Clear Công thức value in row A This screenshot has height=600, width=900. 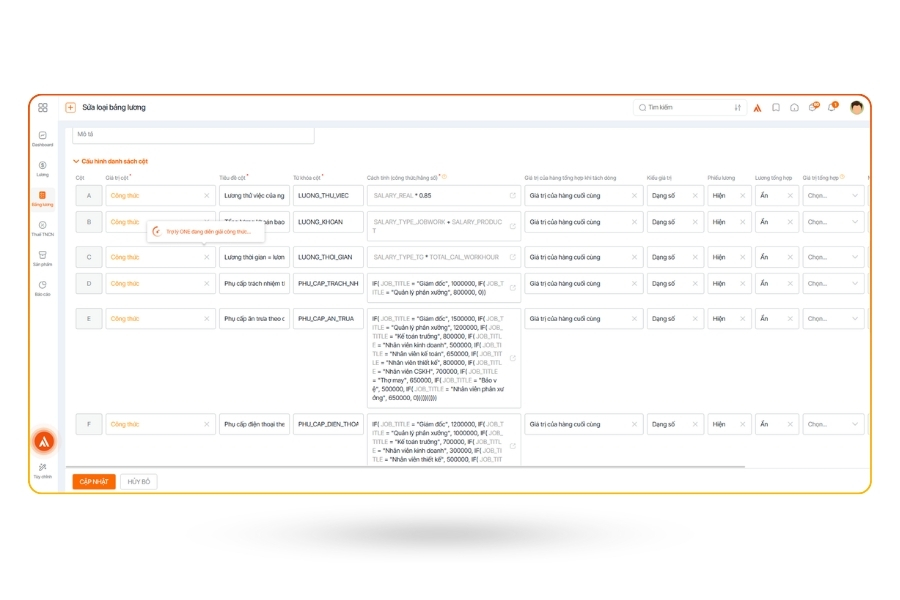point(207,196)
